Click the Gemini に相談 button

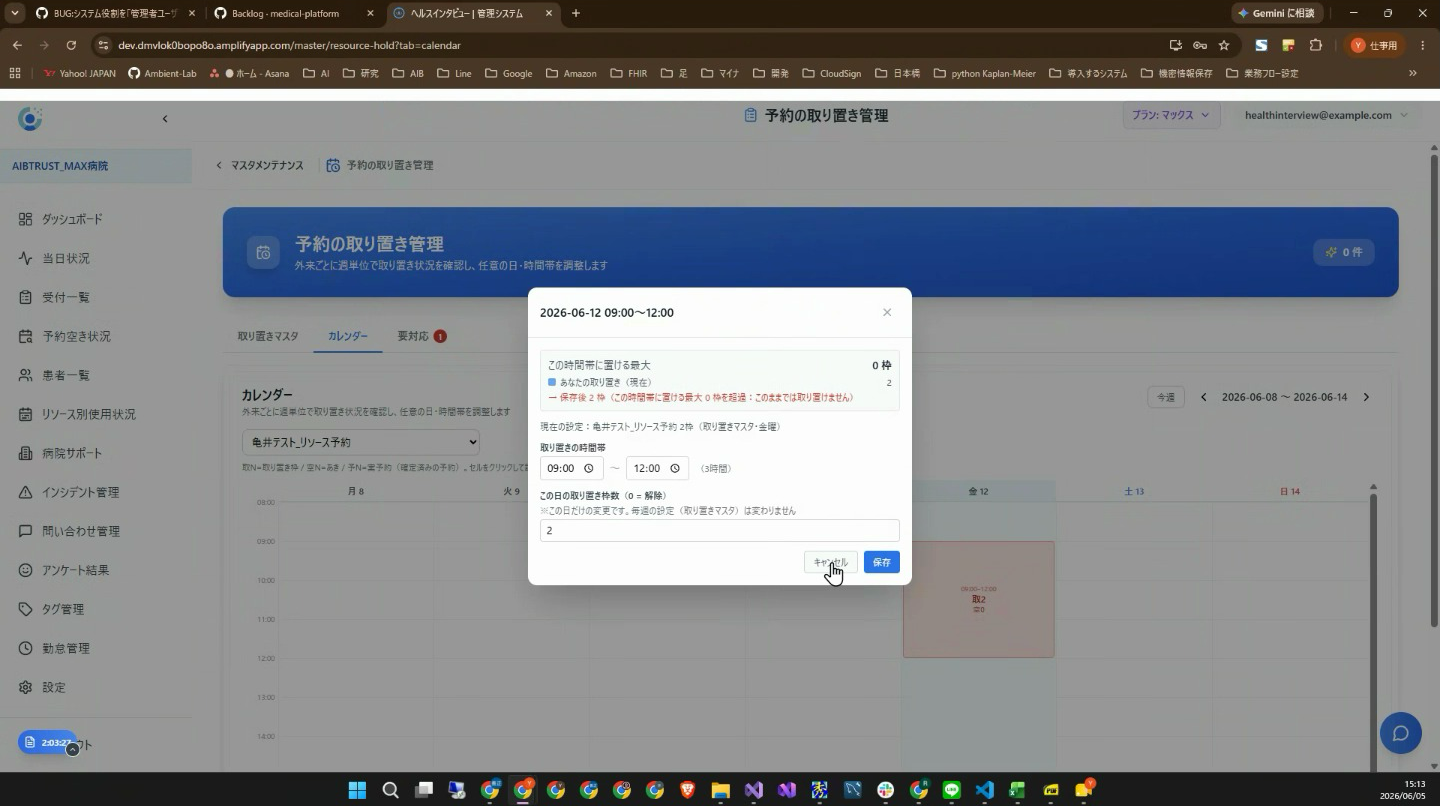pos(1277,13)
